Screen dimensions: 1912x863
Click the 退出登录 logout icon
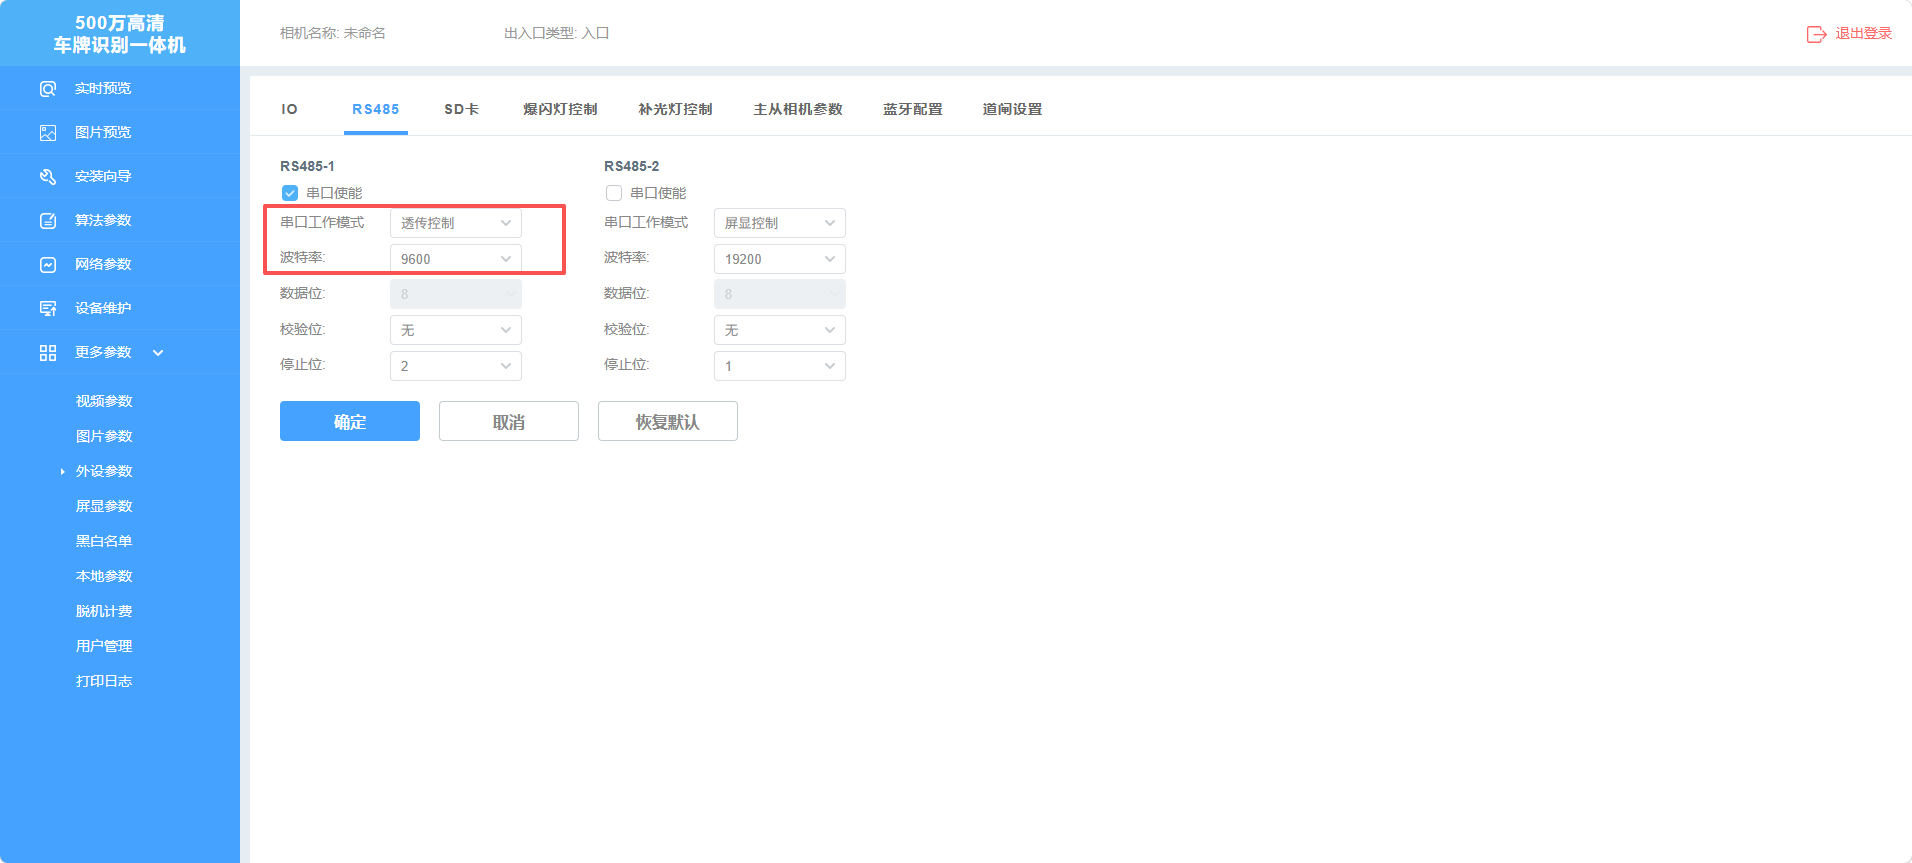tap(1816, 34)
